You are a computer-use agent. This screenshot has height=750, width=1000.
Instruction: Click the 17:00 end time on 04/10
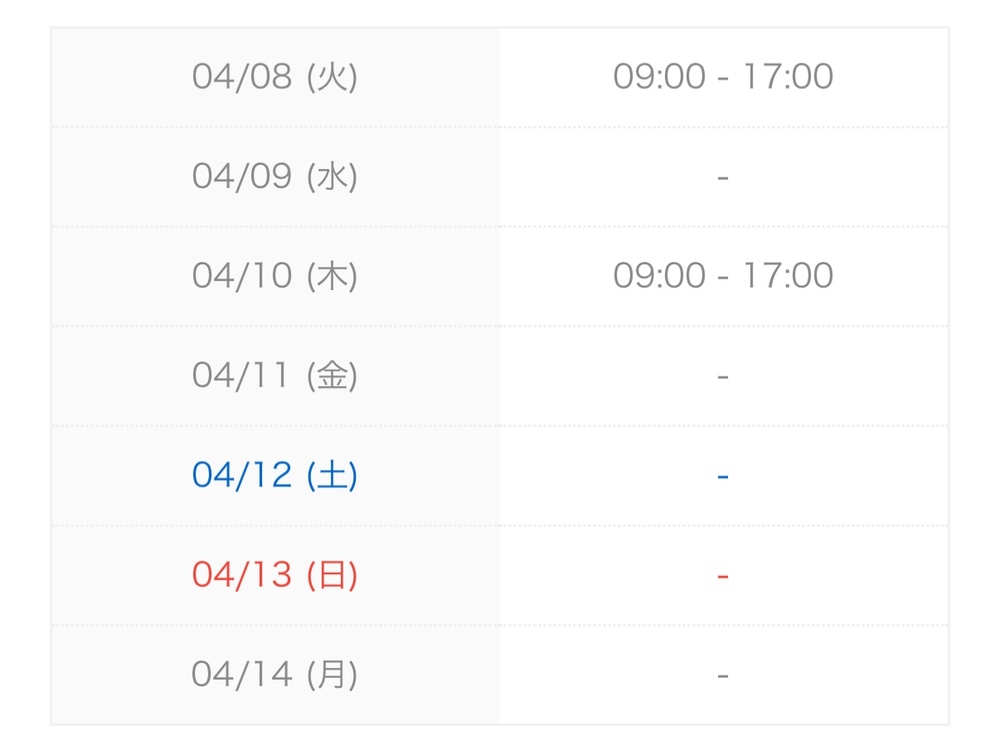tap(789, 276)
